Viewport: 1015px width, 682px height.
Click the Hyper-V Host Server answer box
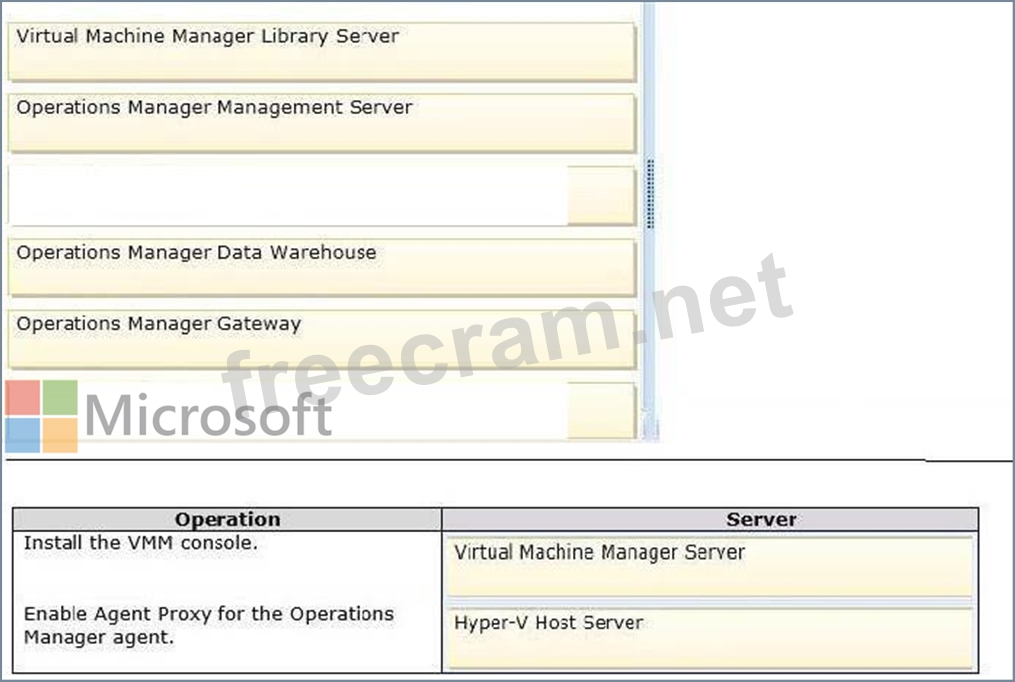coord(709,638)
